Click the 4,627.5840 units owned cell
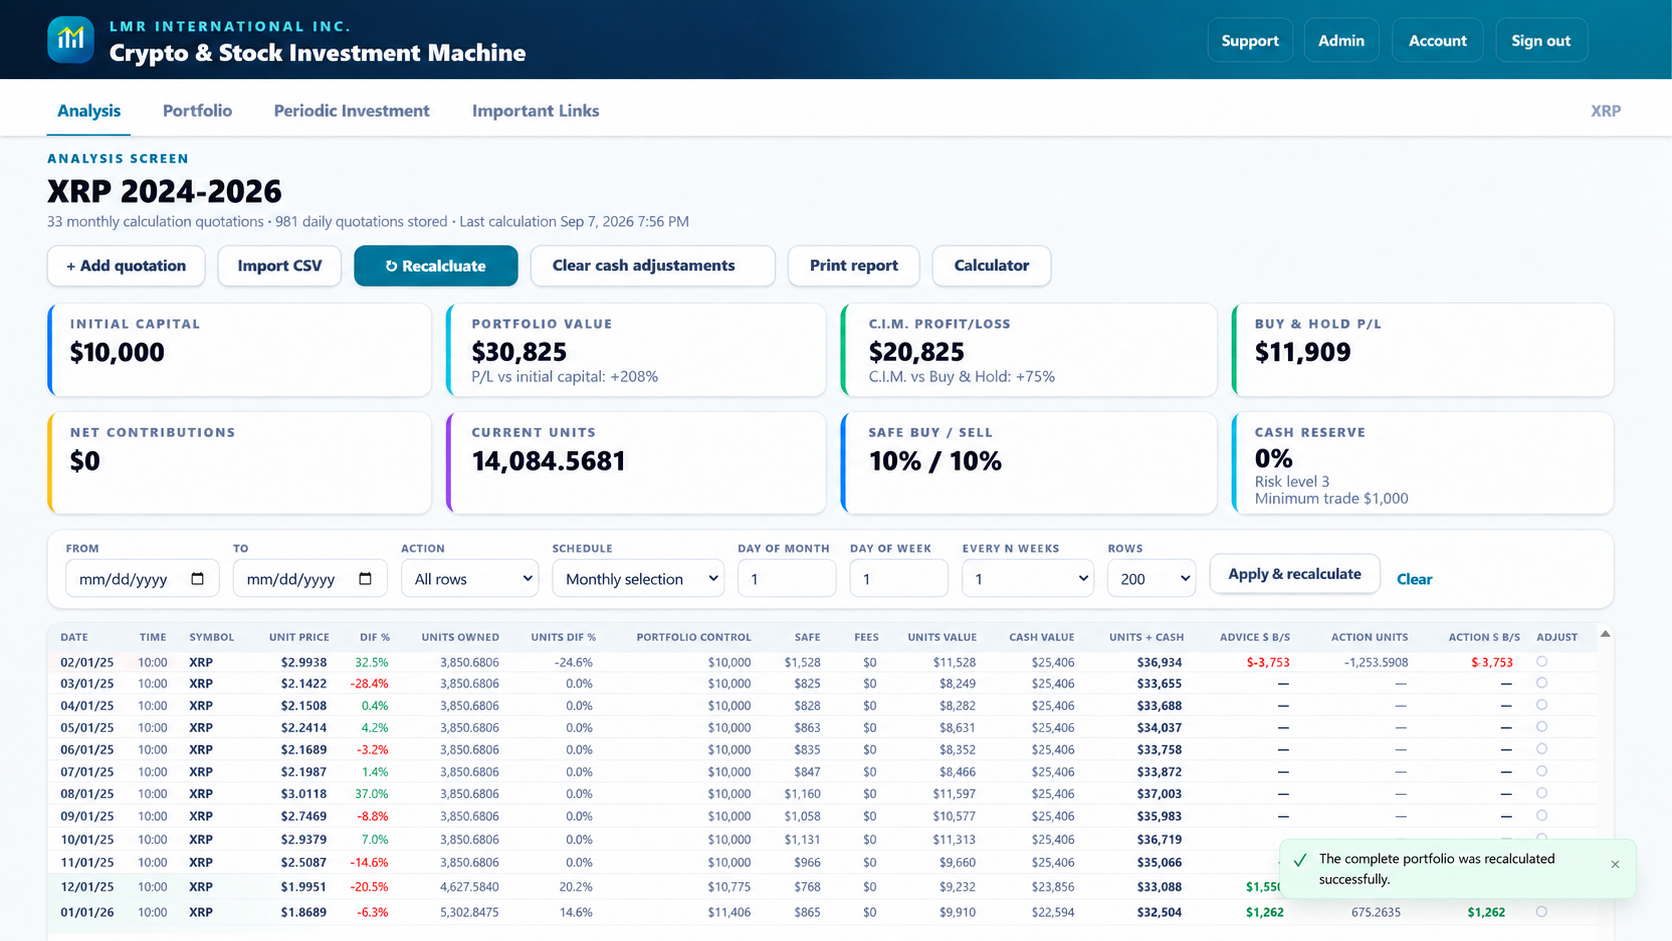Image resolution: width=1672 pixels, height=941 pixels. click(469, 887)
